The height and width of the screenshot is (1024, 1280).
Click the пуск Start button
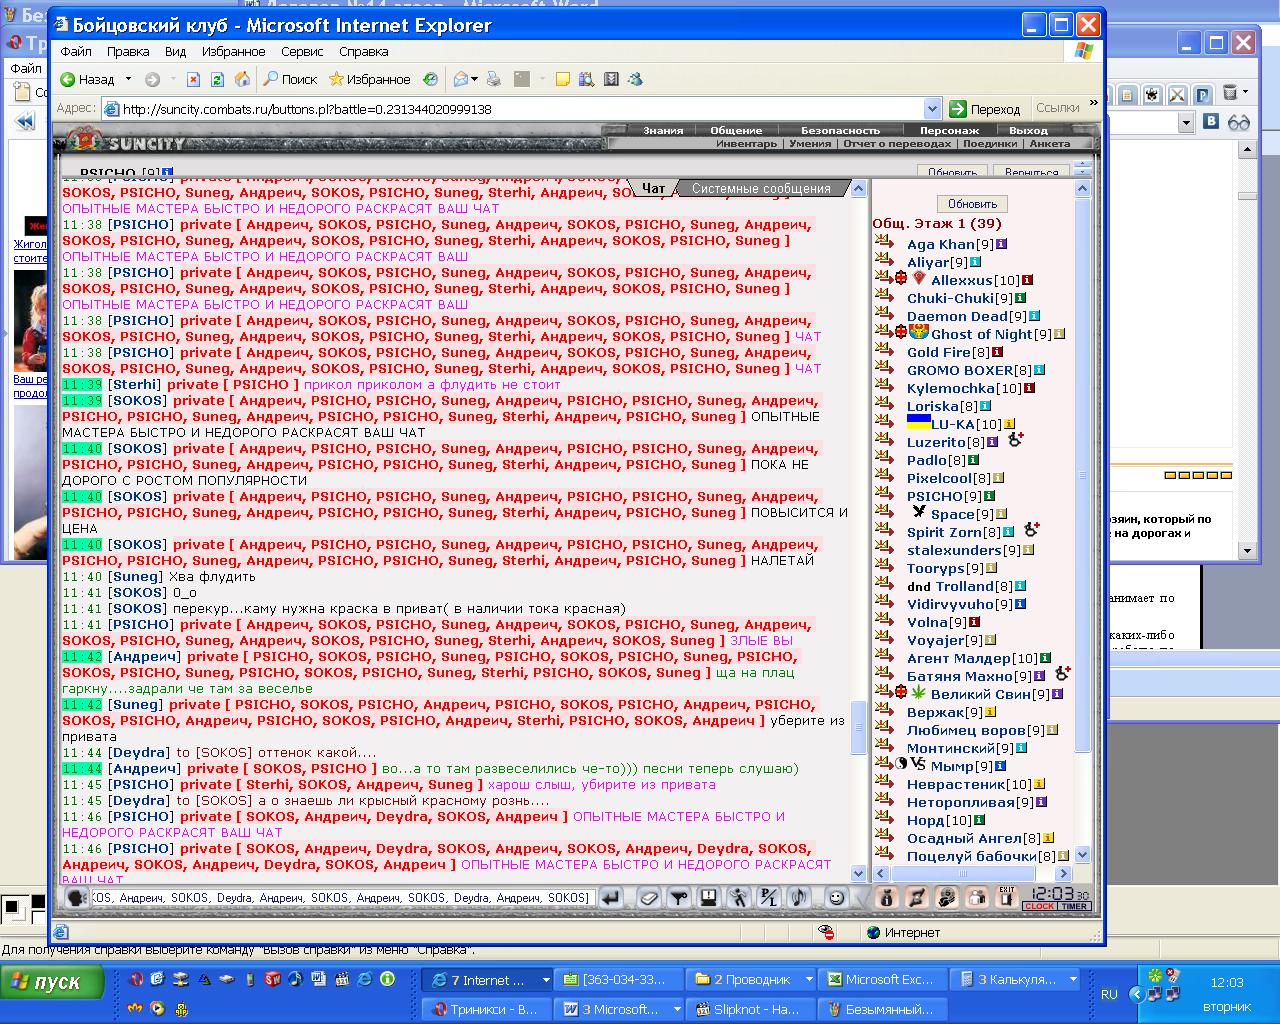(x=53, y=982)
